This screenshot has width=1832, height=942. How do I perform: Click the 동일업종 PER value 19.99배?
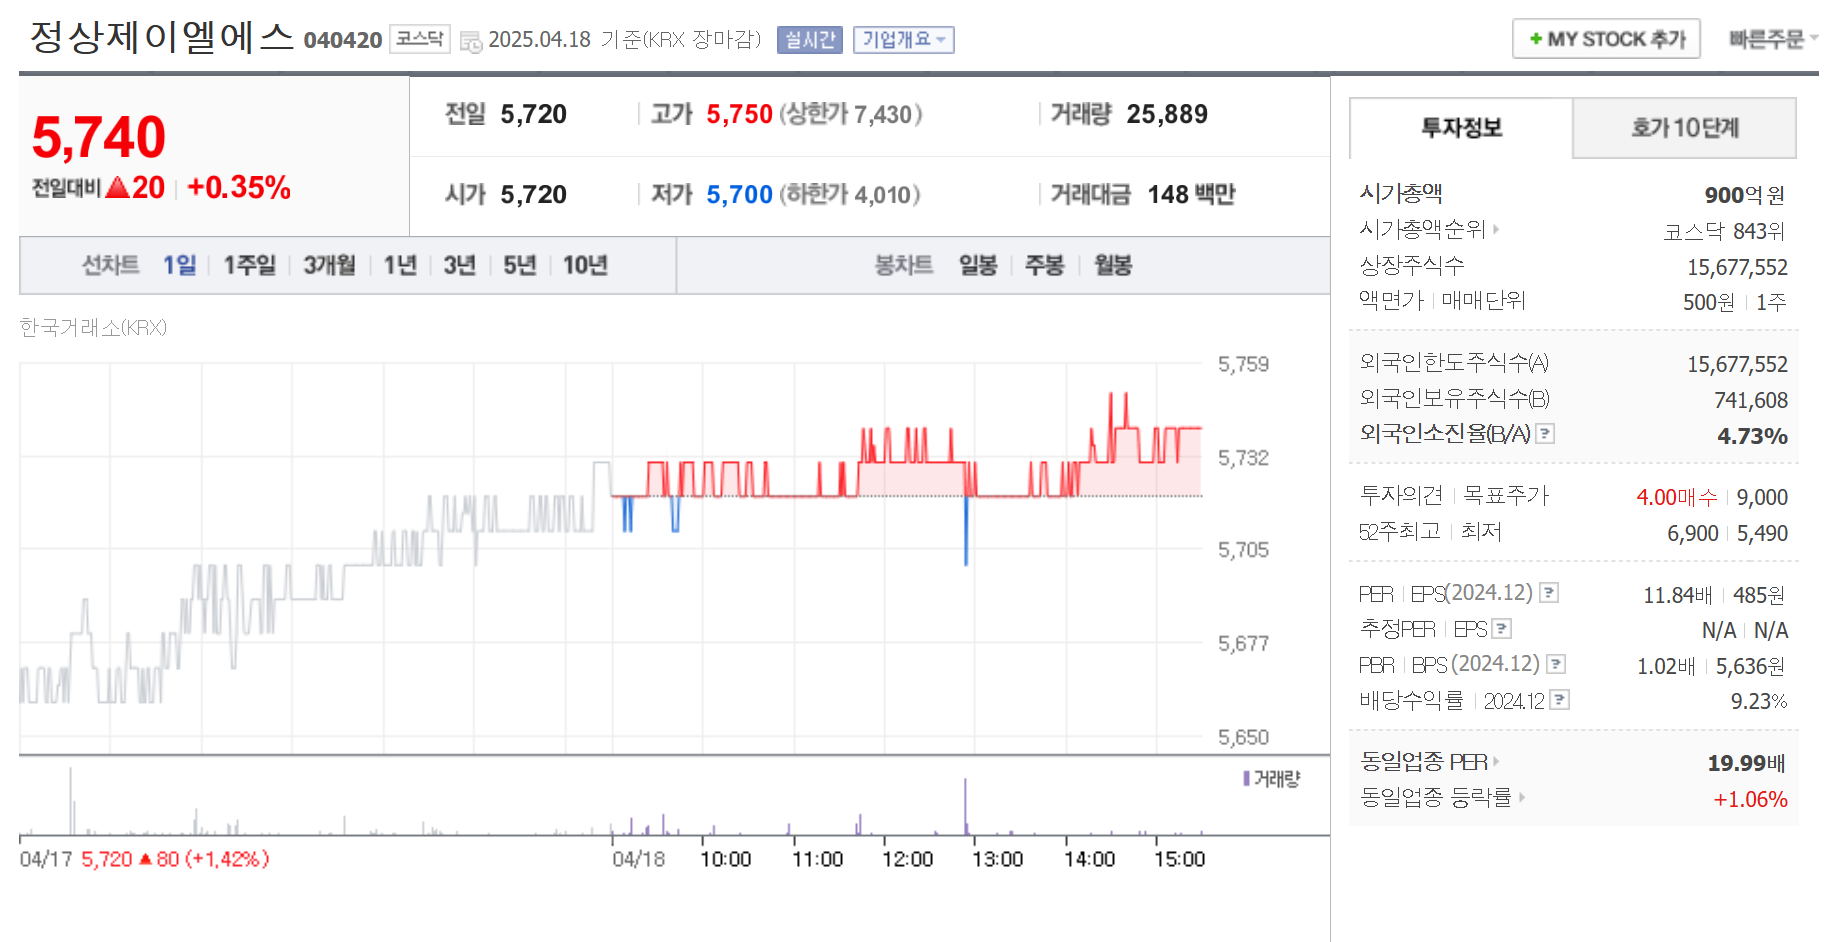pyautogui.click(x=1746, y=763)
